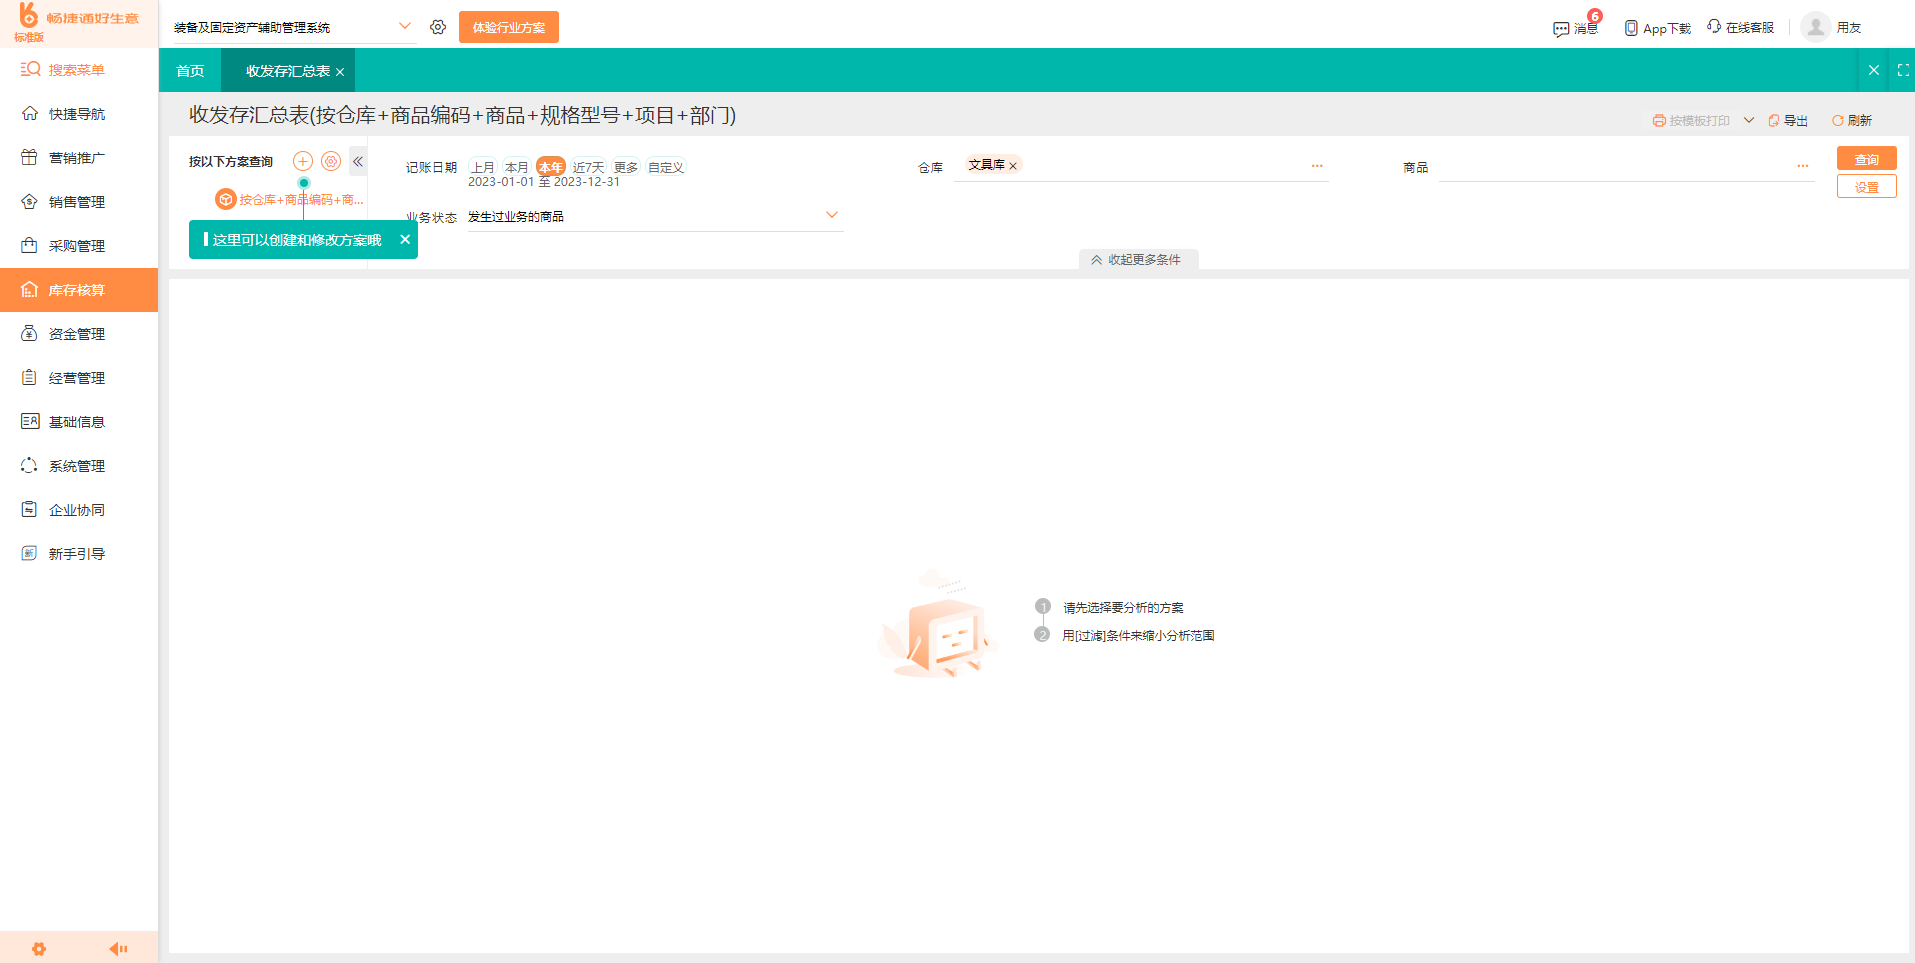
Task: Click the 查询 query button
Action: 1866,158
